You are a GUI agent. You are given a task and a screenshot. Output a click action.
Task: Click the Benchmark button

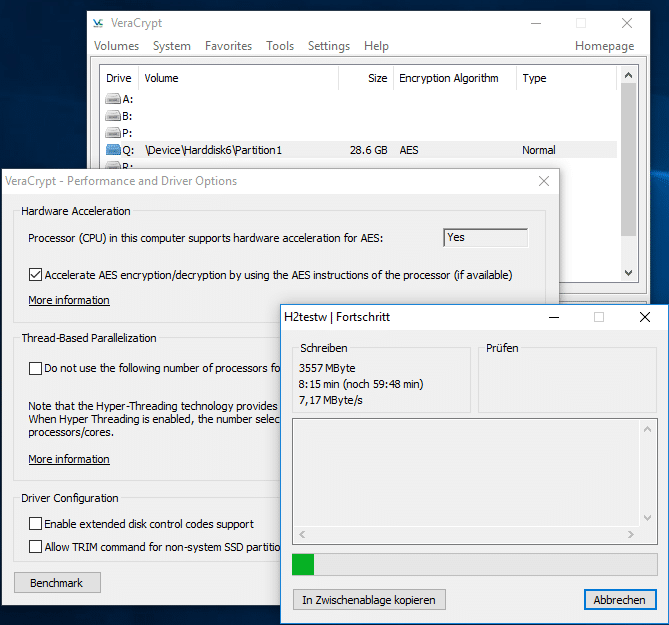click(57, 582)
